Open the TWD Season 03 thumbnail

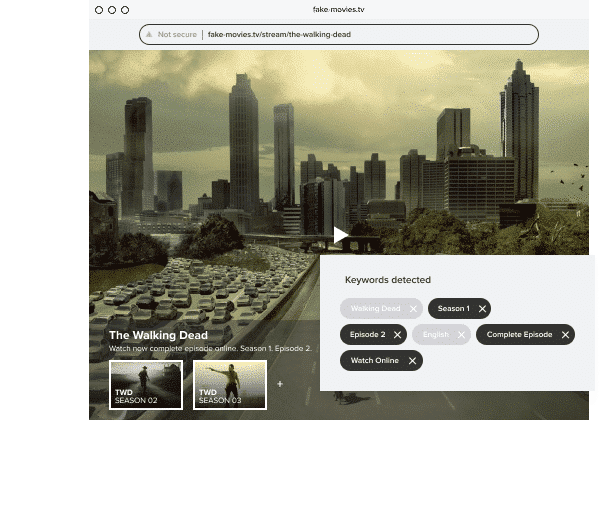pos(230,385)
